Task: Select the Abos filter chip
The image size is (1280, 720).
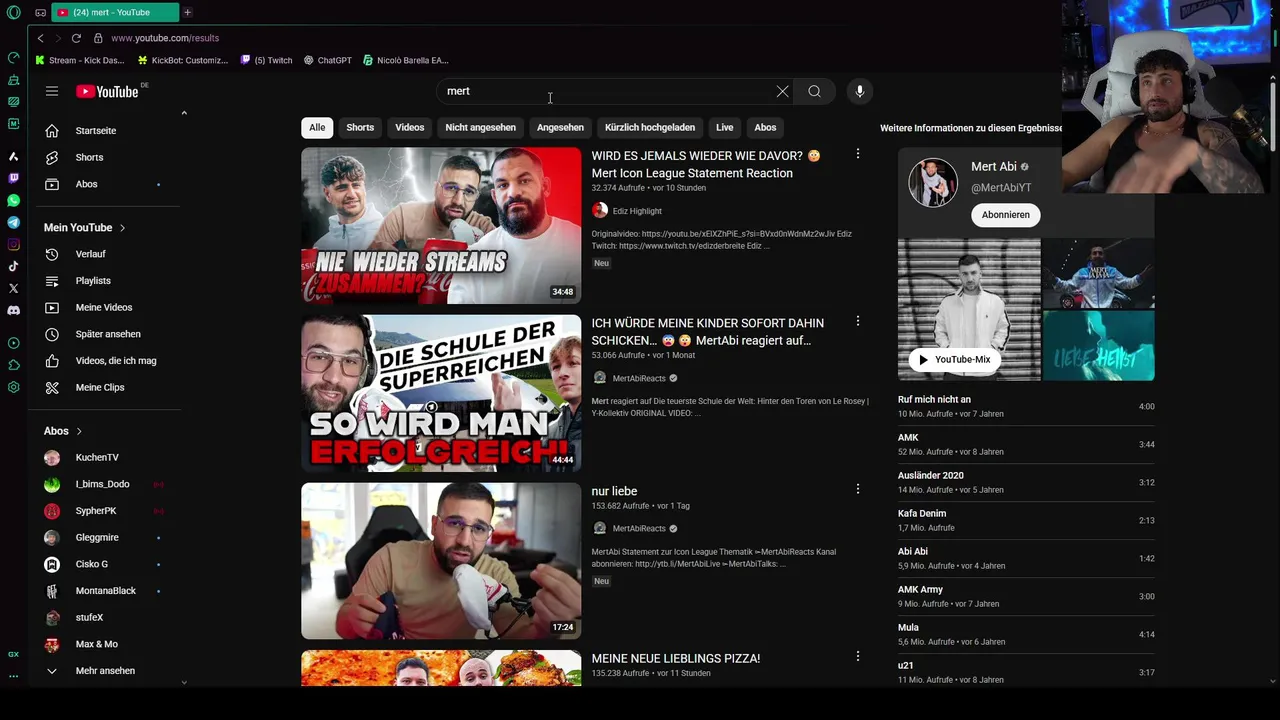Action: coord(765,128)
